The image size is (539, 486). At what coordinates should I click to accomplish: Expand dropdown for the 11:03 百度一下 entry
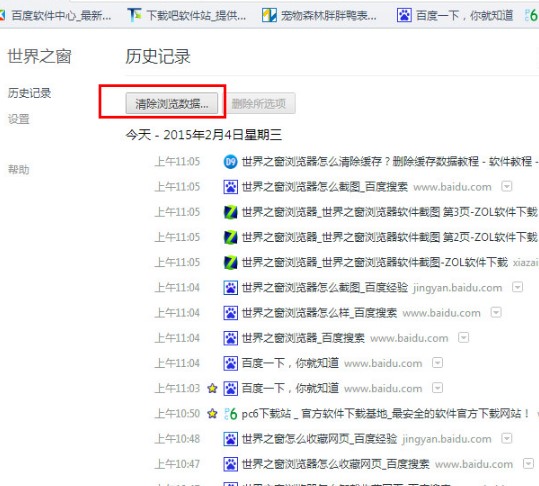tap(437, 388)
